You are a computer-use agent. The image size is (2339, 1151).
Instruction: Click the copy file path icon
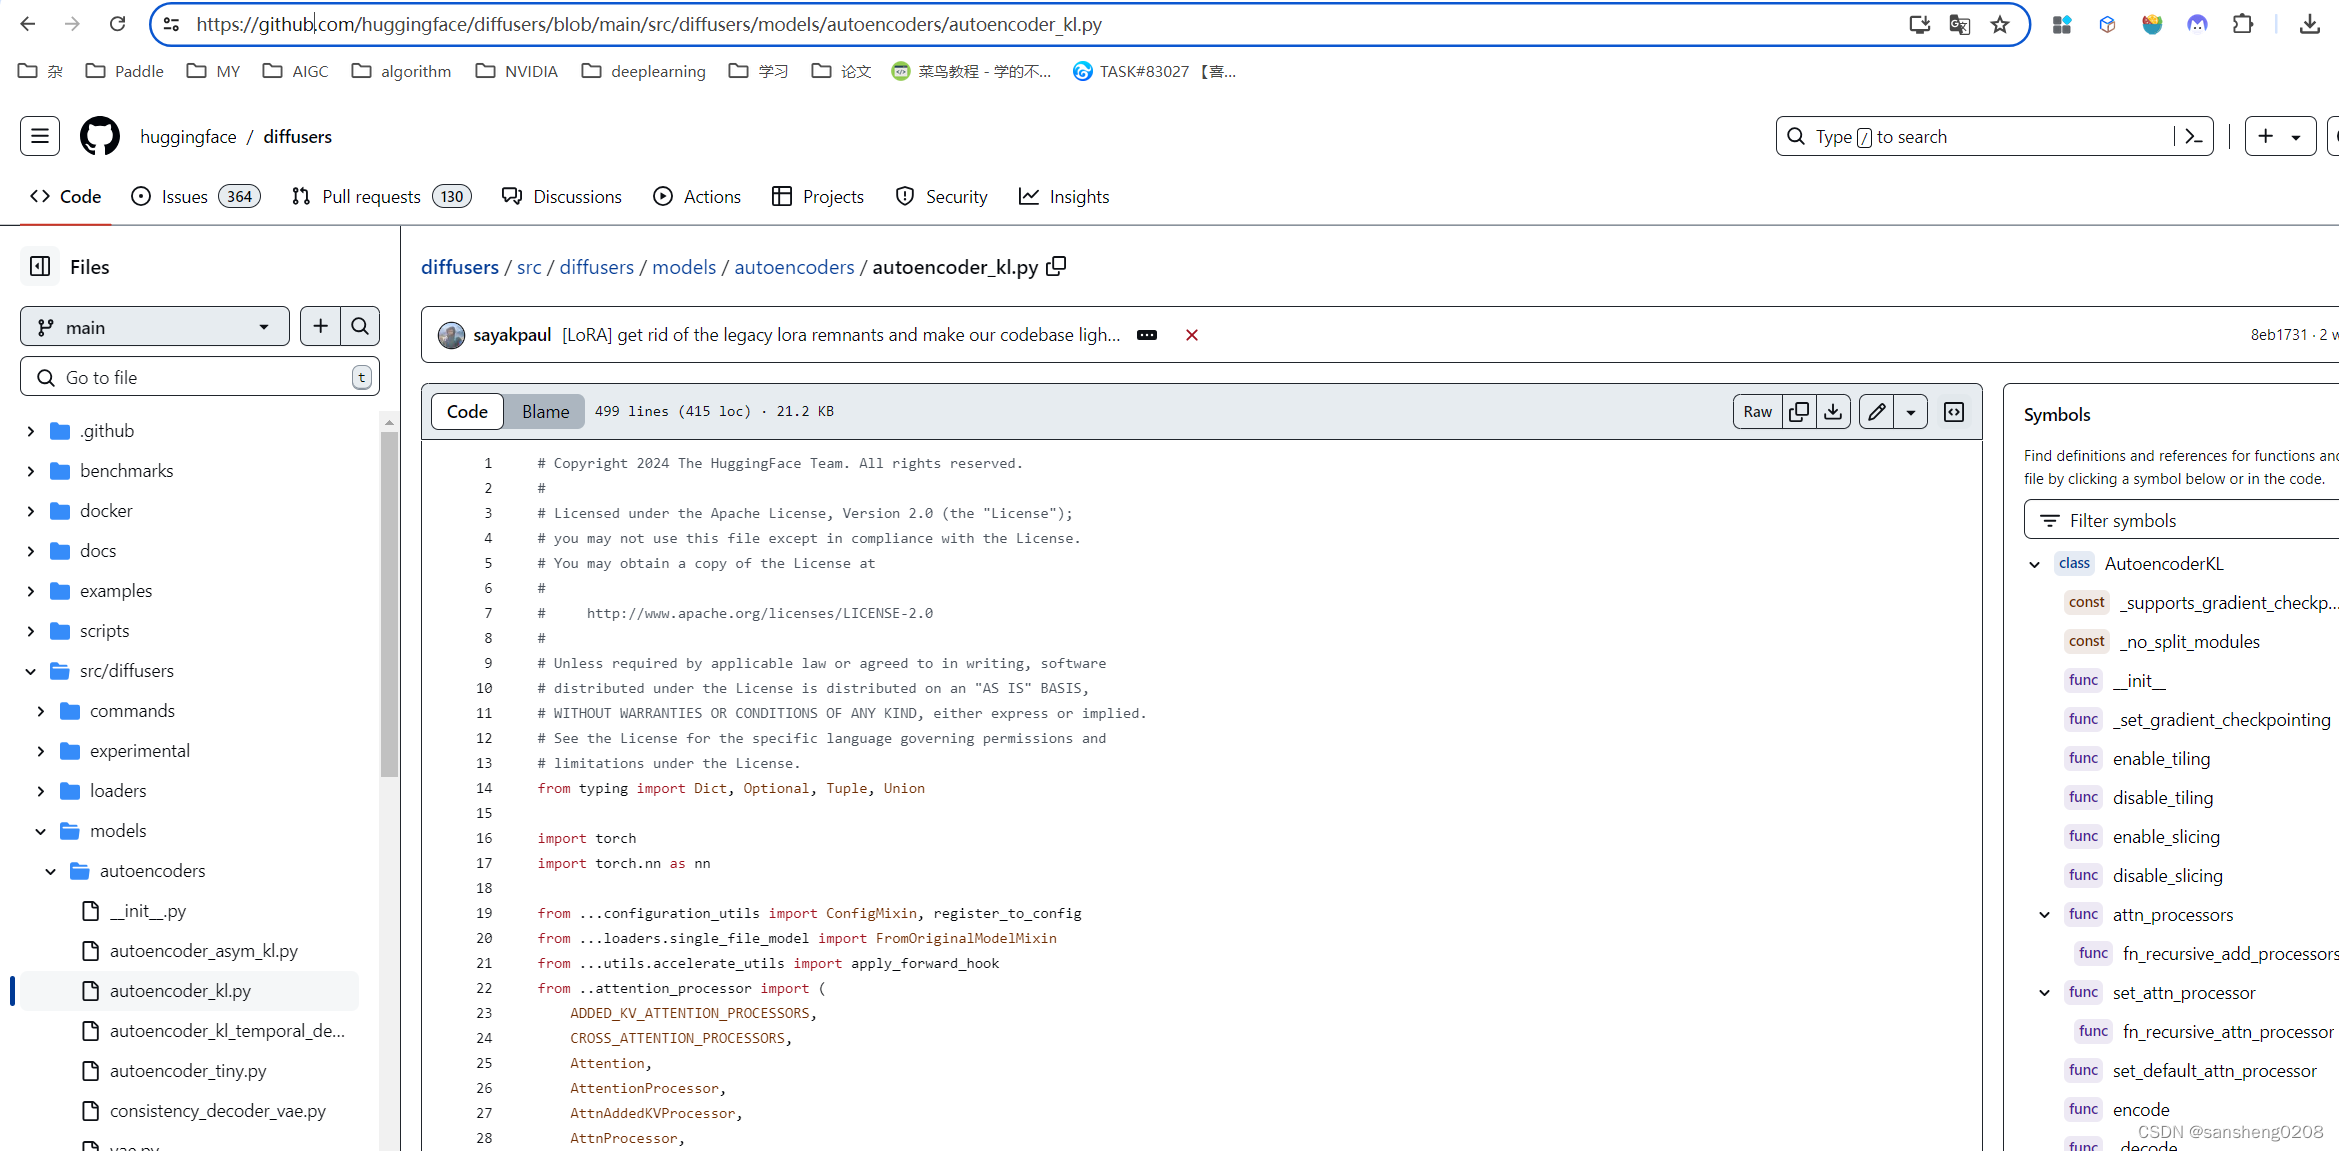coord(1056,267)
